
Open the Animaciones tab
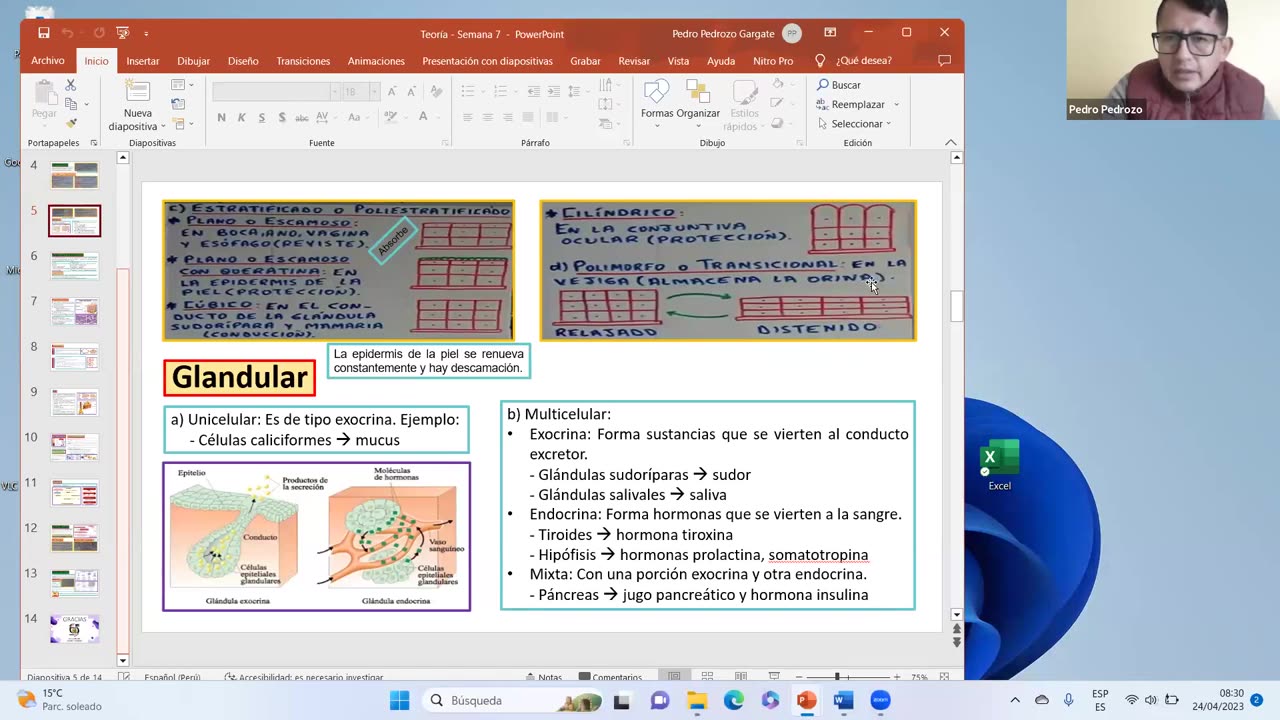[376, 61]
